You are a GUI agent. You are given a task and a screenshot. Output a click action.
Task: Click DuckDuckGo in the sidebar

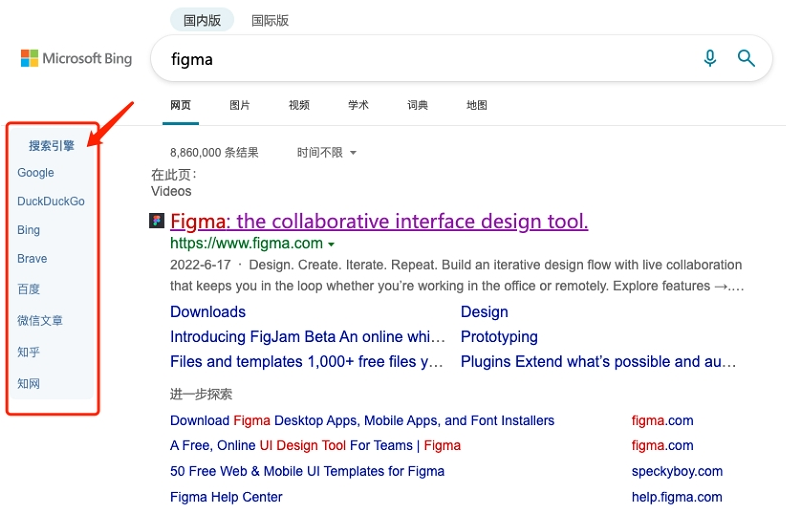pyautogui.click(x=51, y=201)
